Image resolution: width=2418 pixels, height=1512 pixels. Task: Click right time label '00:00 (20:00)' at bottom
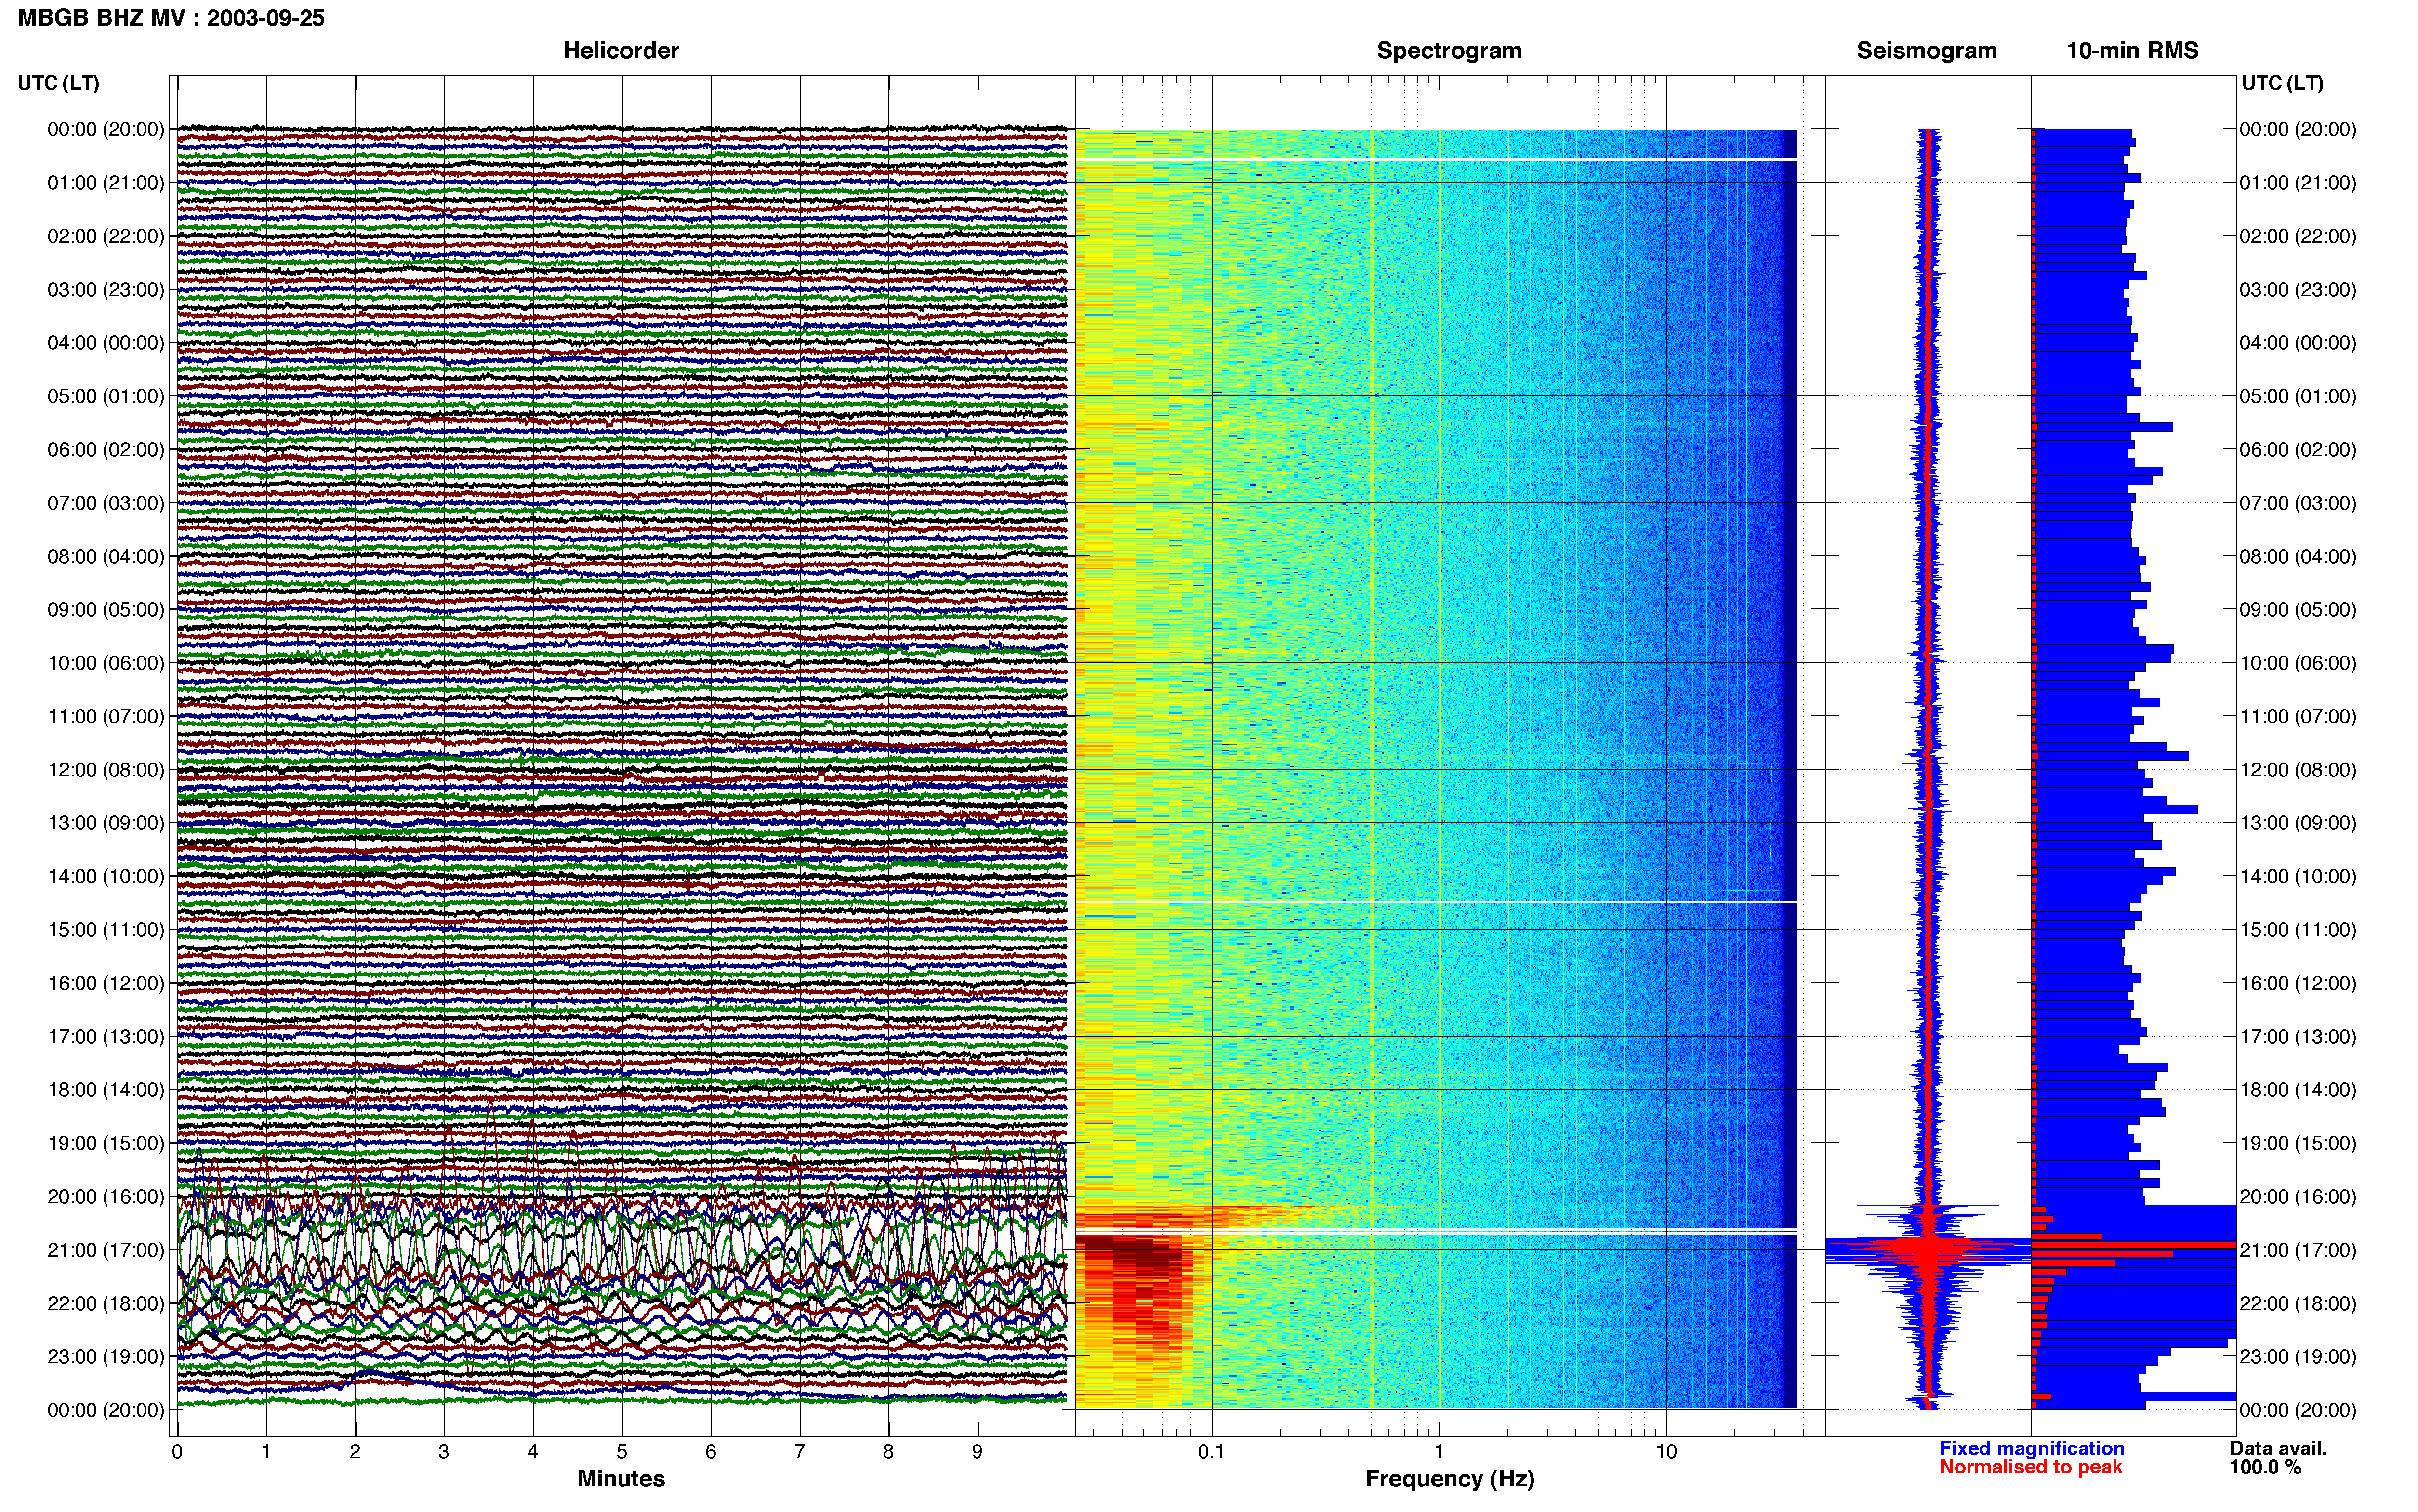point(2298,1410)
